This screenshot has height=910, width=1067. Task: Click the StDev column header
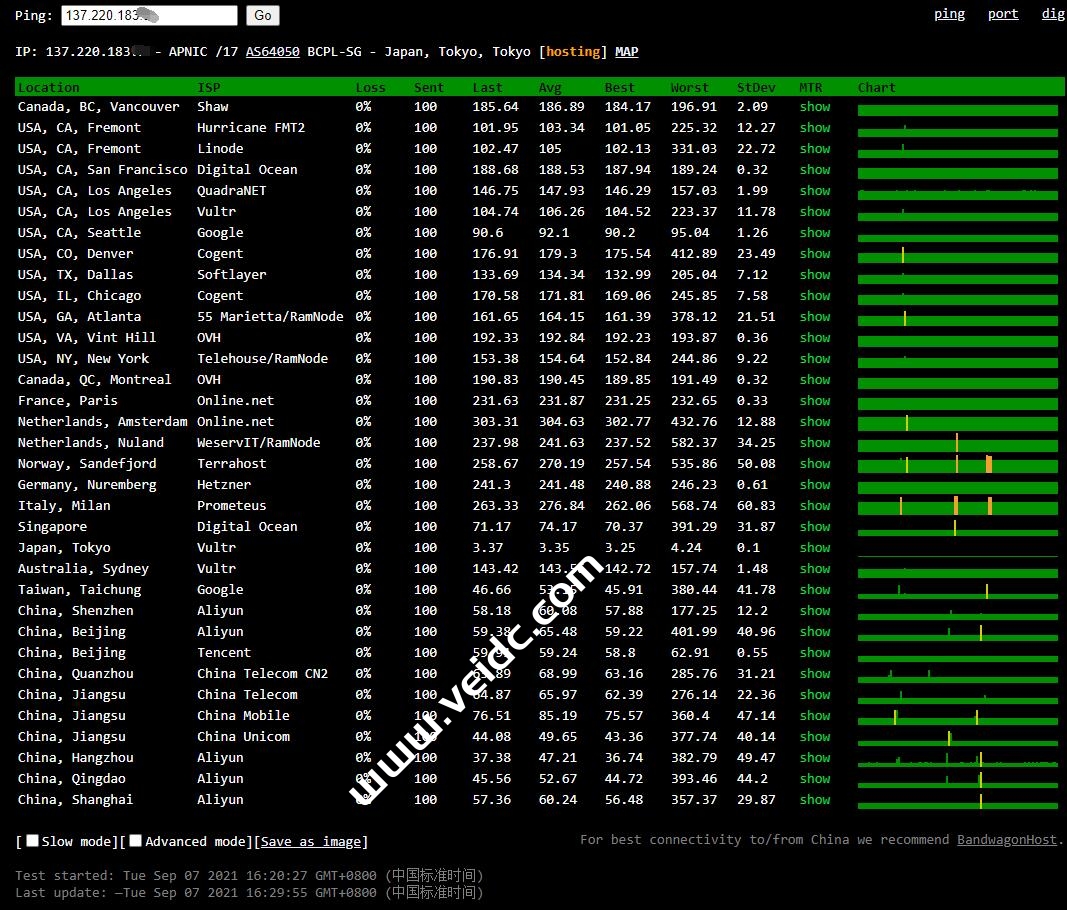coord(756,88)
